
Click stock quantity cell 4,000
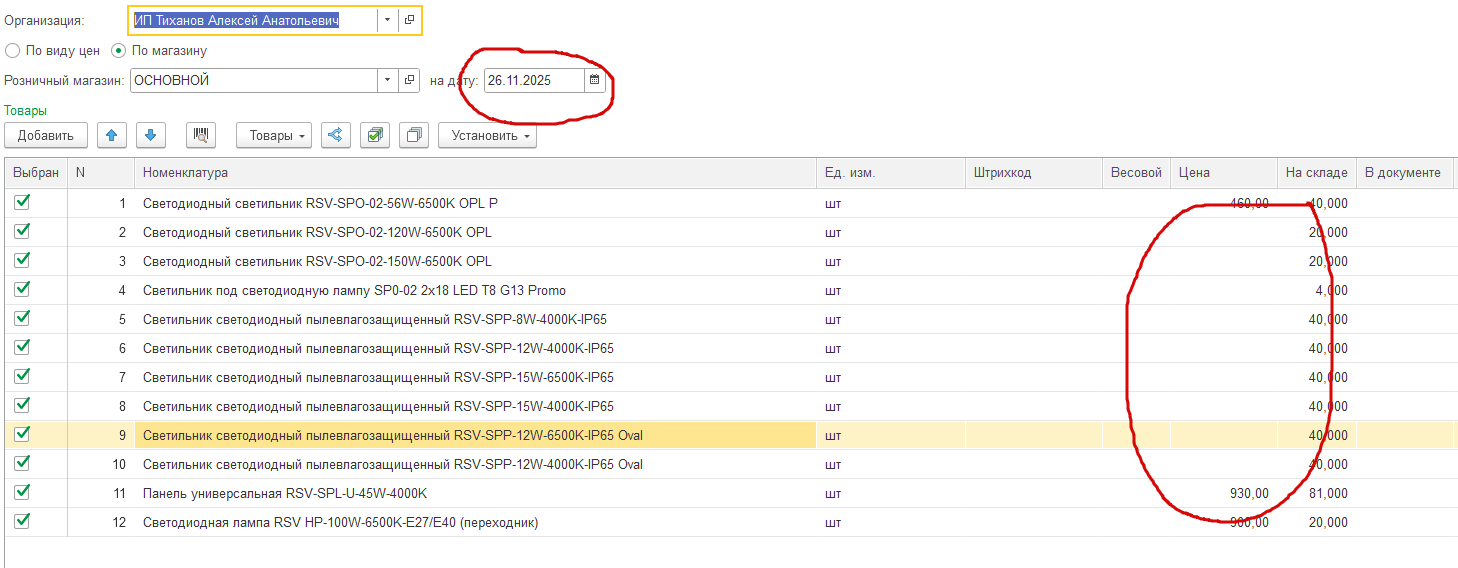click(1317, 290)
